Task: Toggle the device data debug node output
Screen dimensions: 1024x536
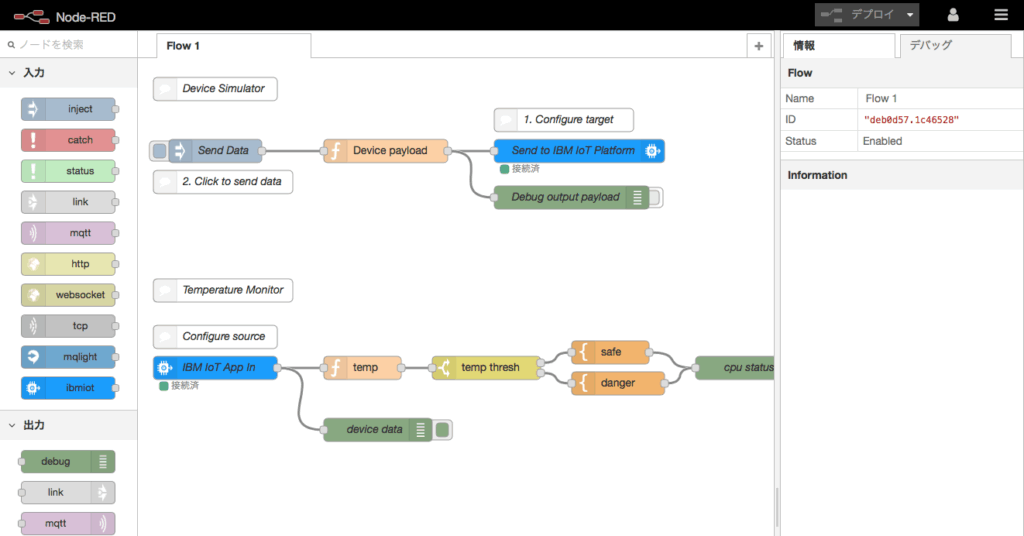Action: coord(442,430)
